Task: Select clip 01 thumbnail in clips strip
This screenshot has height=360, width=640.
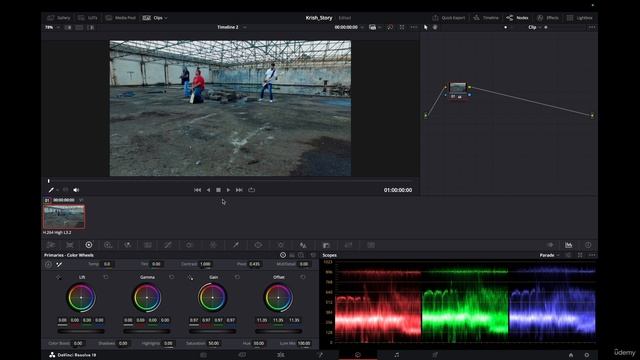Action: 64,216
